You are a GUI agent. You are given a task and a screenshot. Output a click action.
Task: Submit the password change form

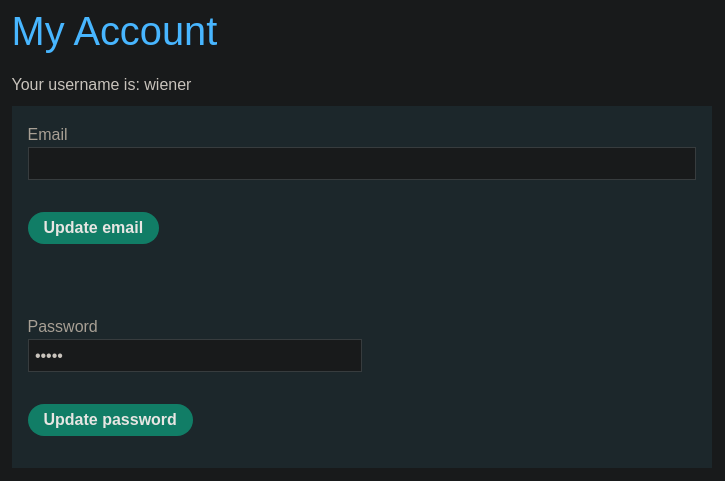point(110,420)
